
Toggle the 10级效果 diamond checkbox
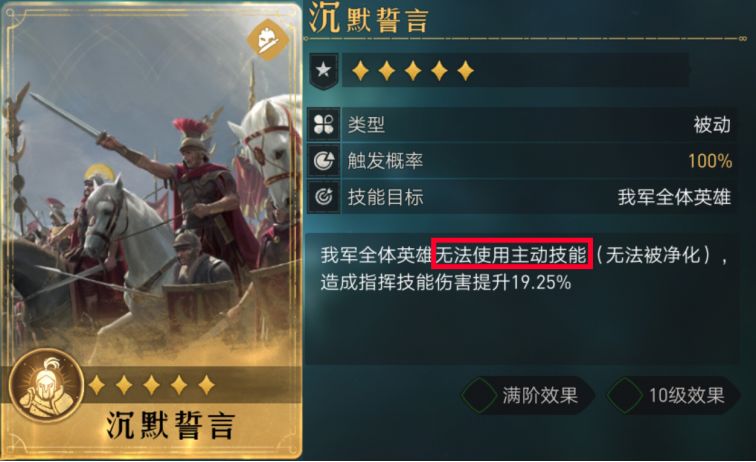(625, 395)
